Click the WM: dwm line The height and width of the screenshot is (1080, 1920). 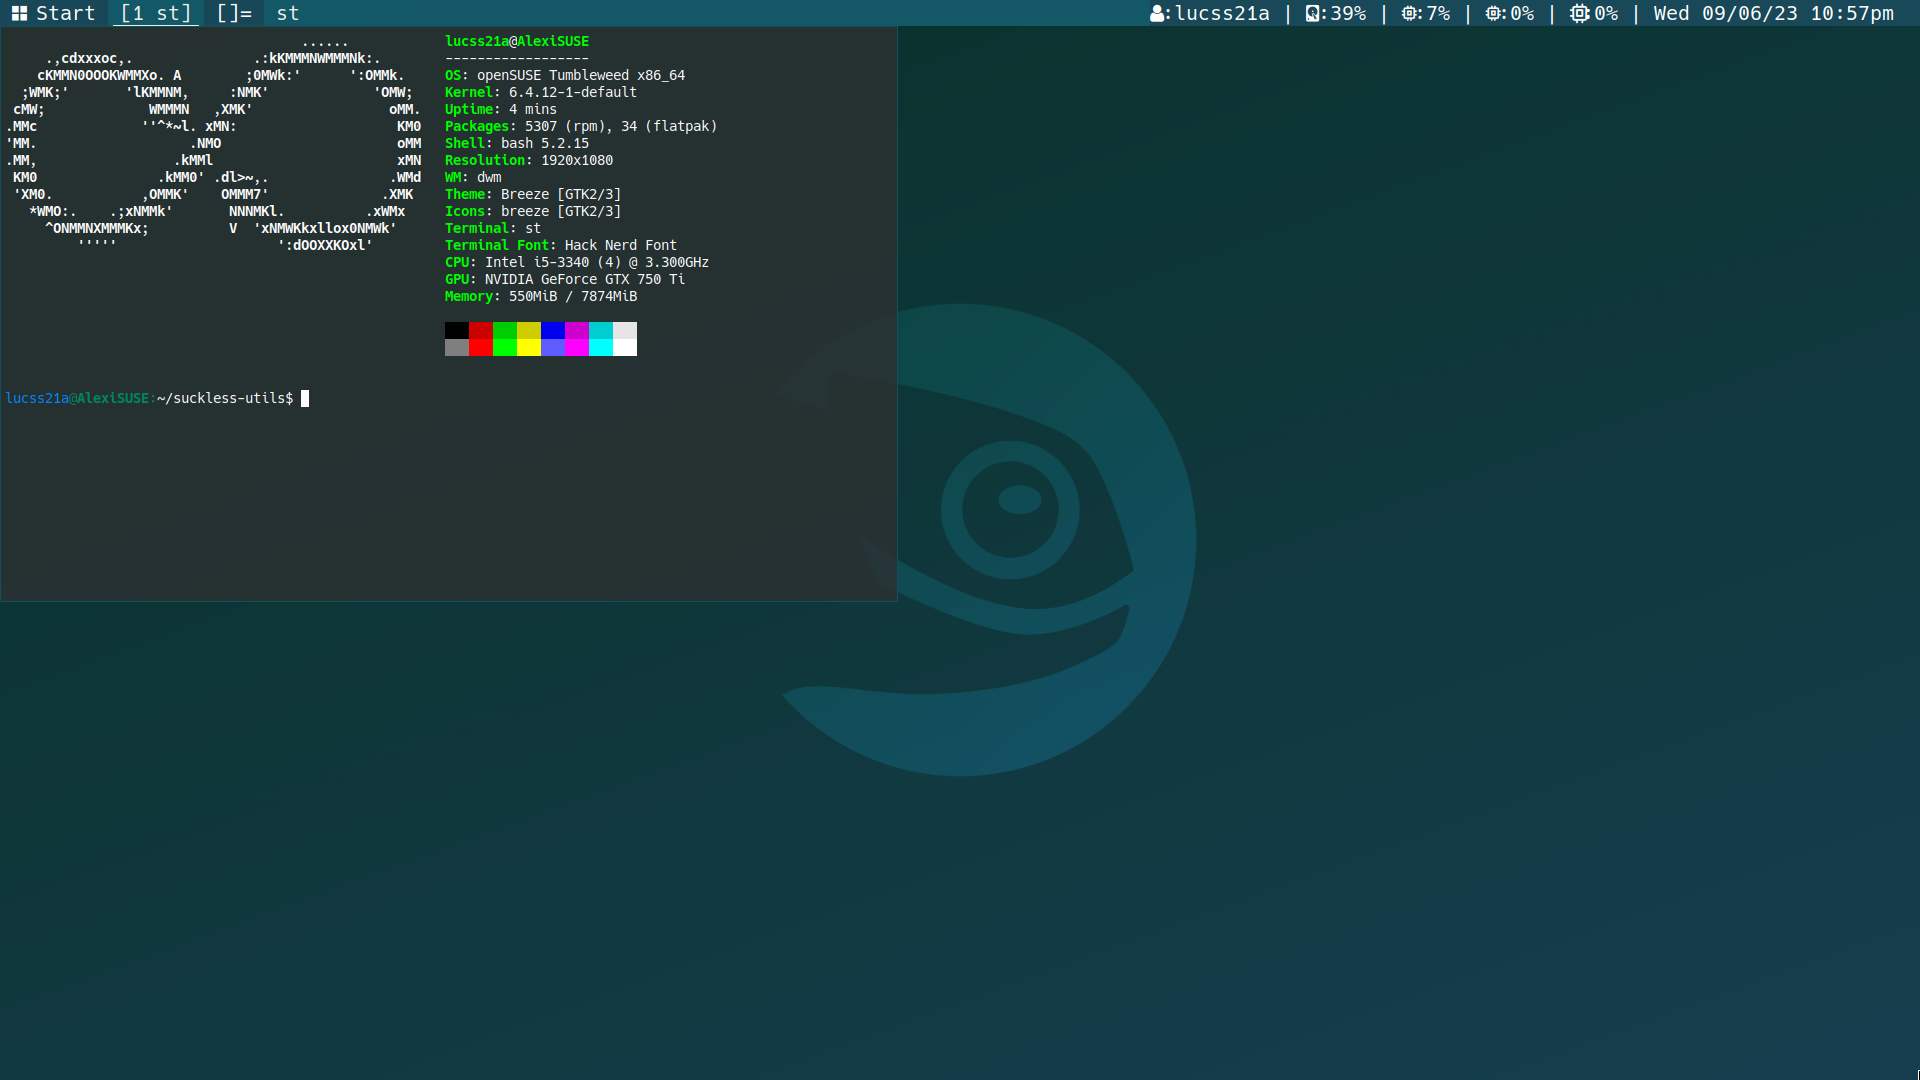[x=473, y=177]
